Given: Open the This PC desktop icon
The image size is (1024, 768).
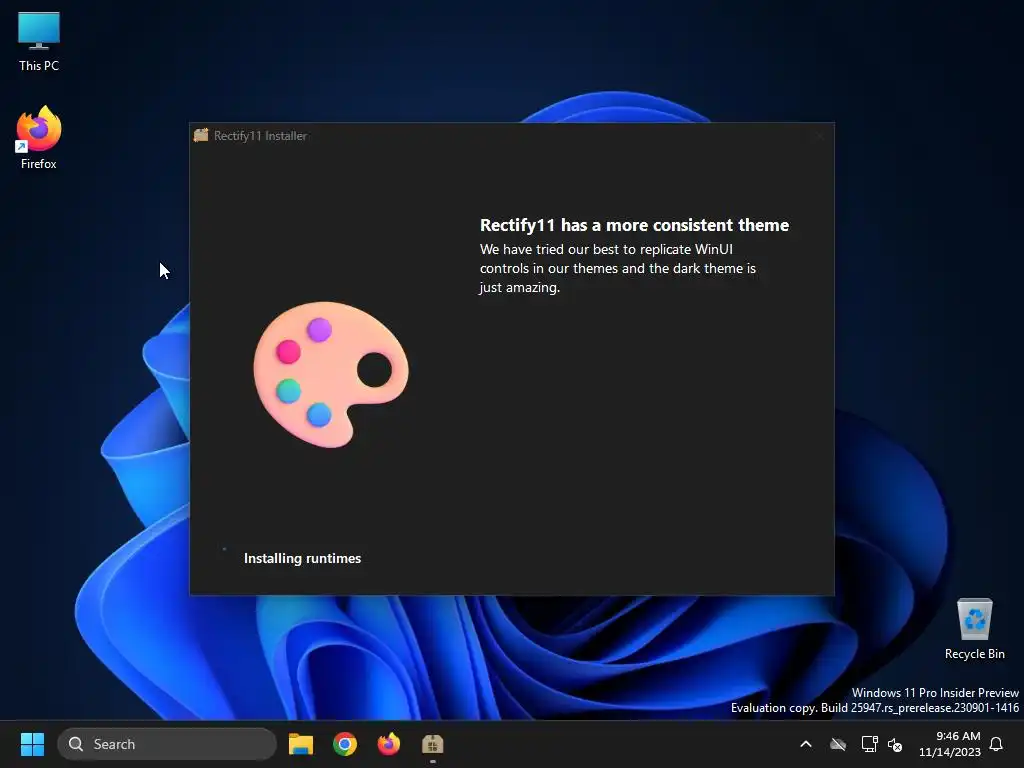Looking at the screenshot, I should pyautogui.click(x=39, y=42).
